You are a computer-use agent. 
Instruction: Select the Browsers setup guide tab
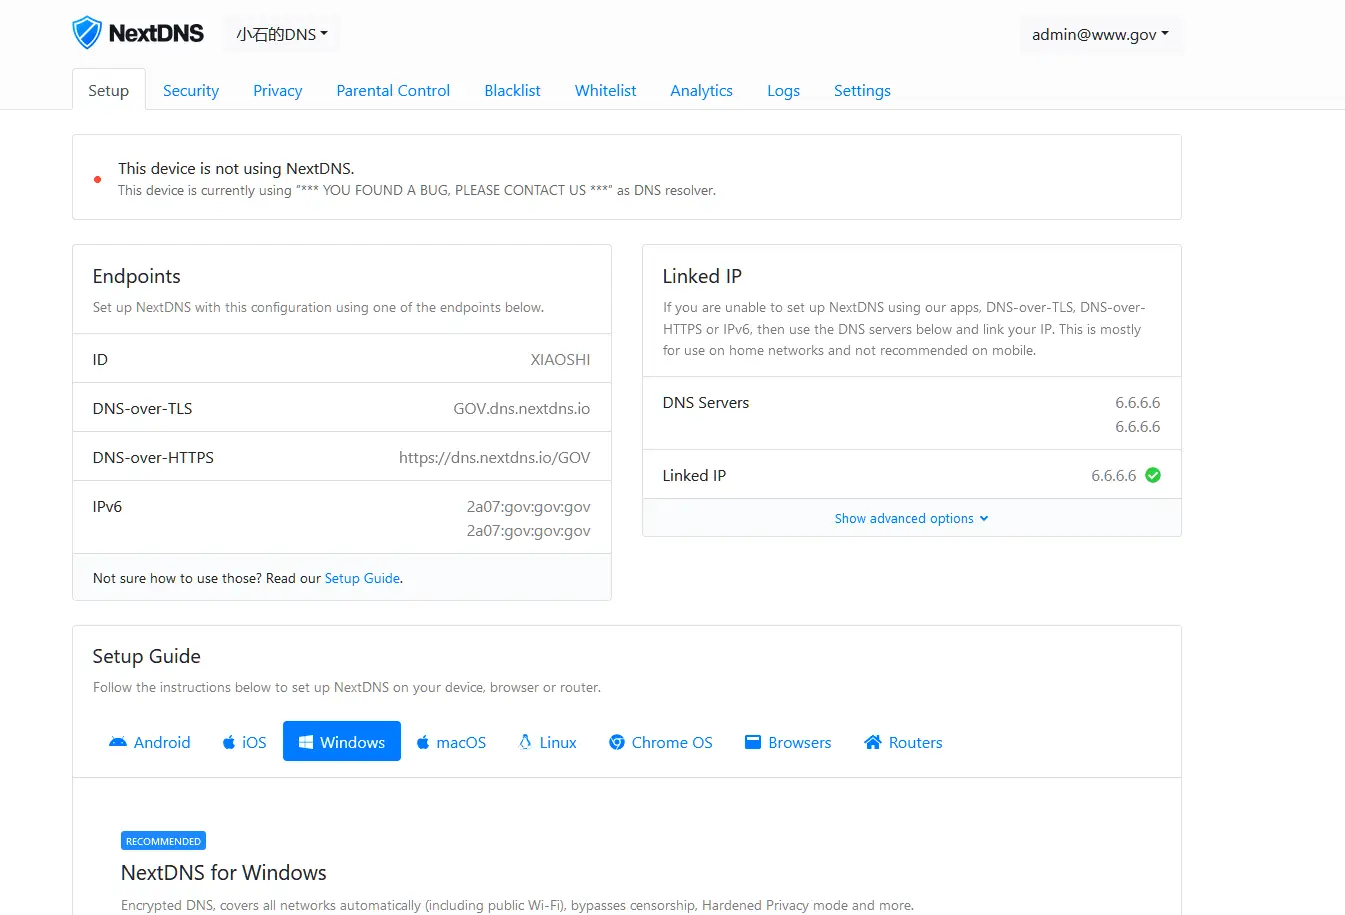[788, 742]
